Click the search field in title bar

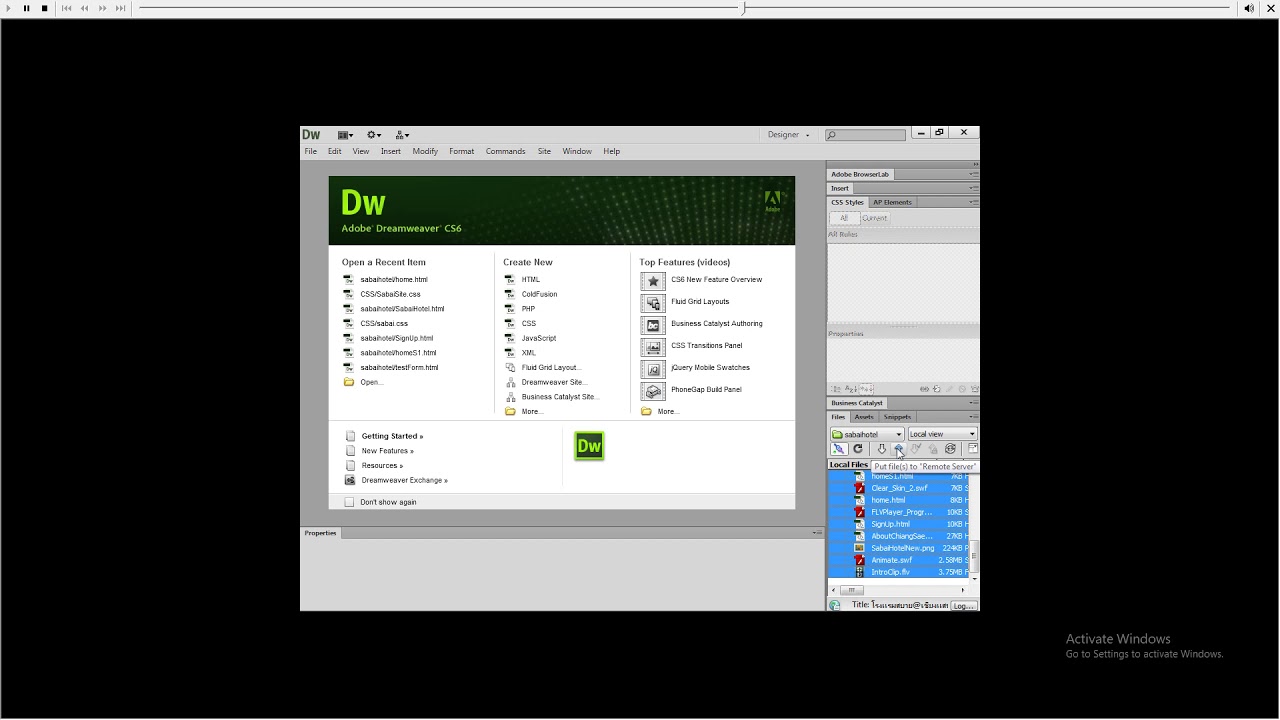point(866,135)
